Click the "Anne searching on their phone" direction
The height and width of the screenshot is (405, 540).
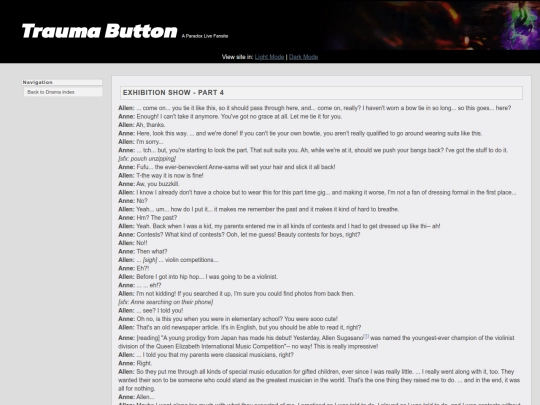[x=166, y=302]
